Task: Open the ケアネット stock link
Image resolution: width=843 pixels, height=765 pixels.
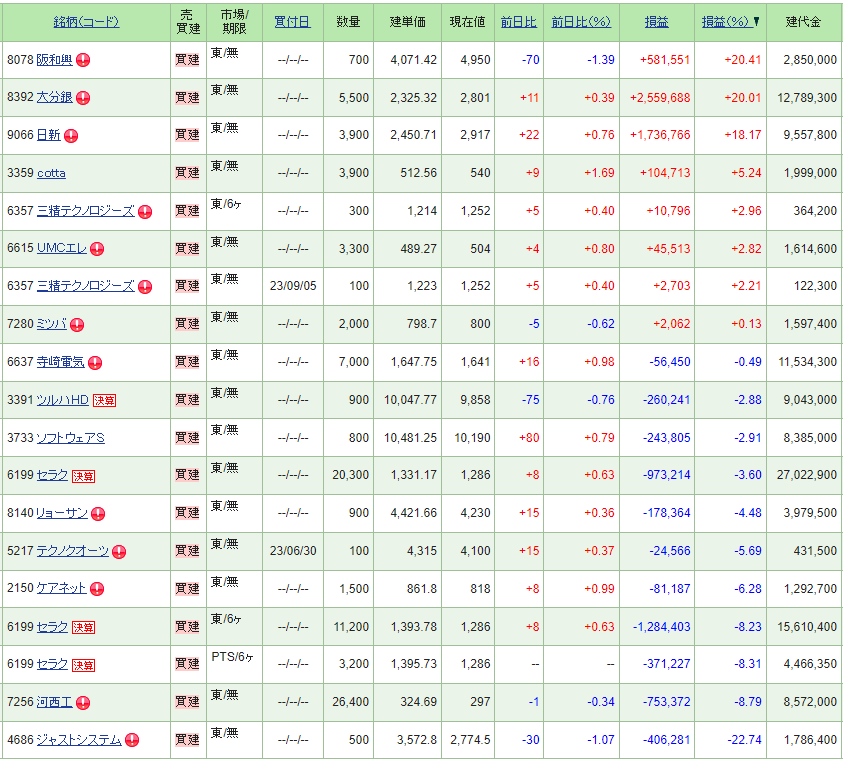Action: [x=61, y=588]
